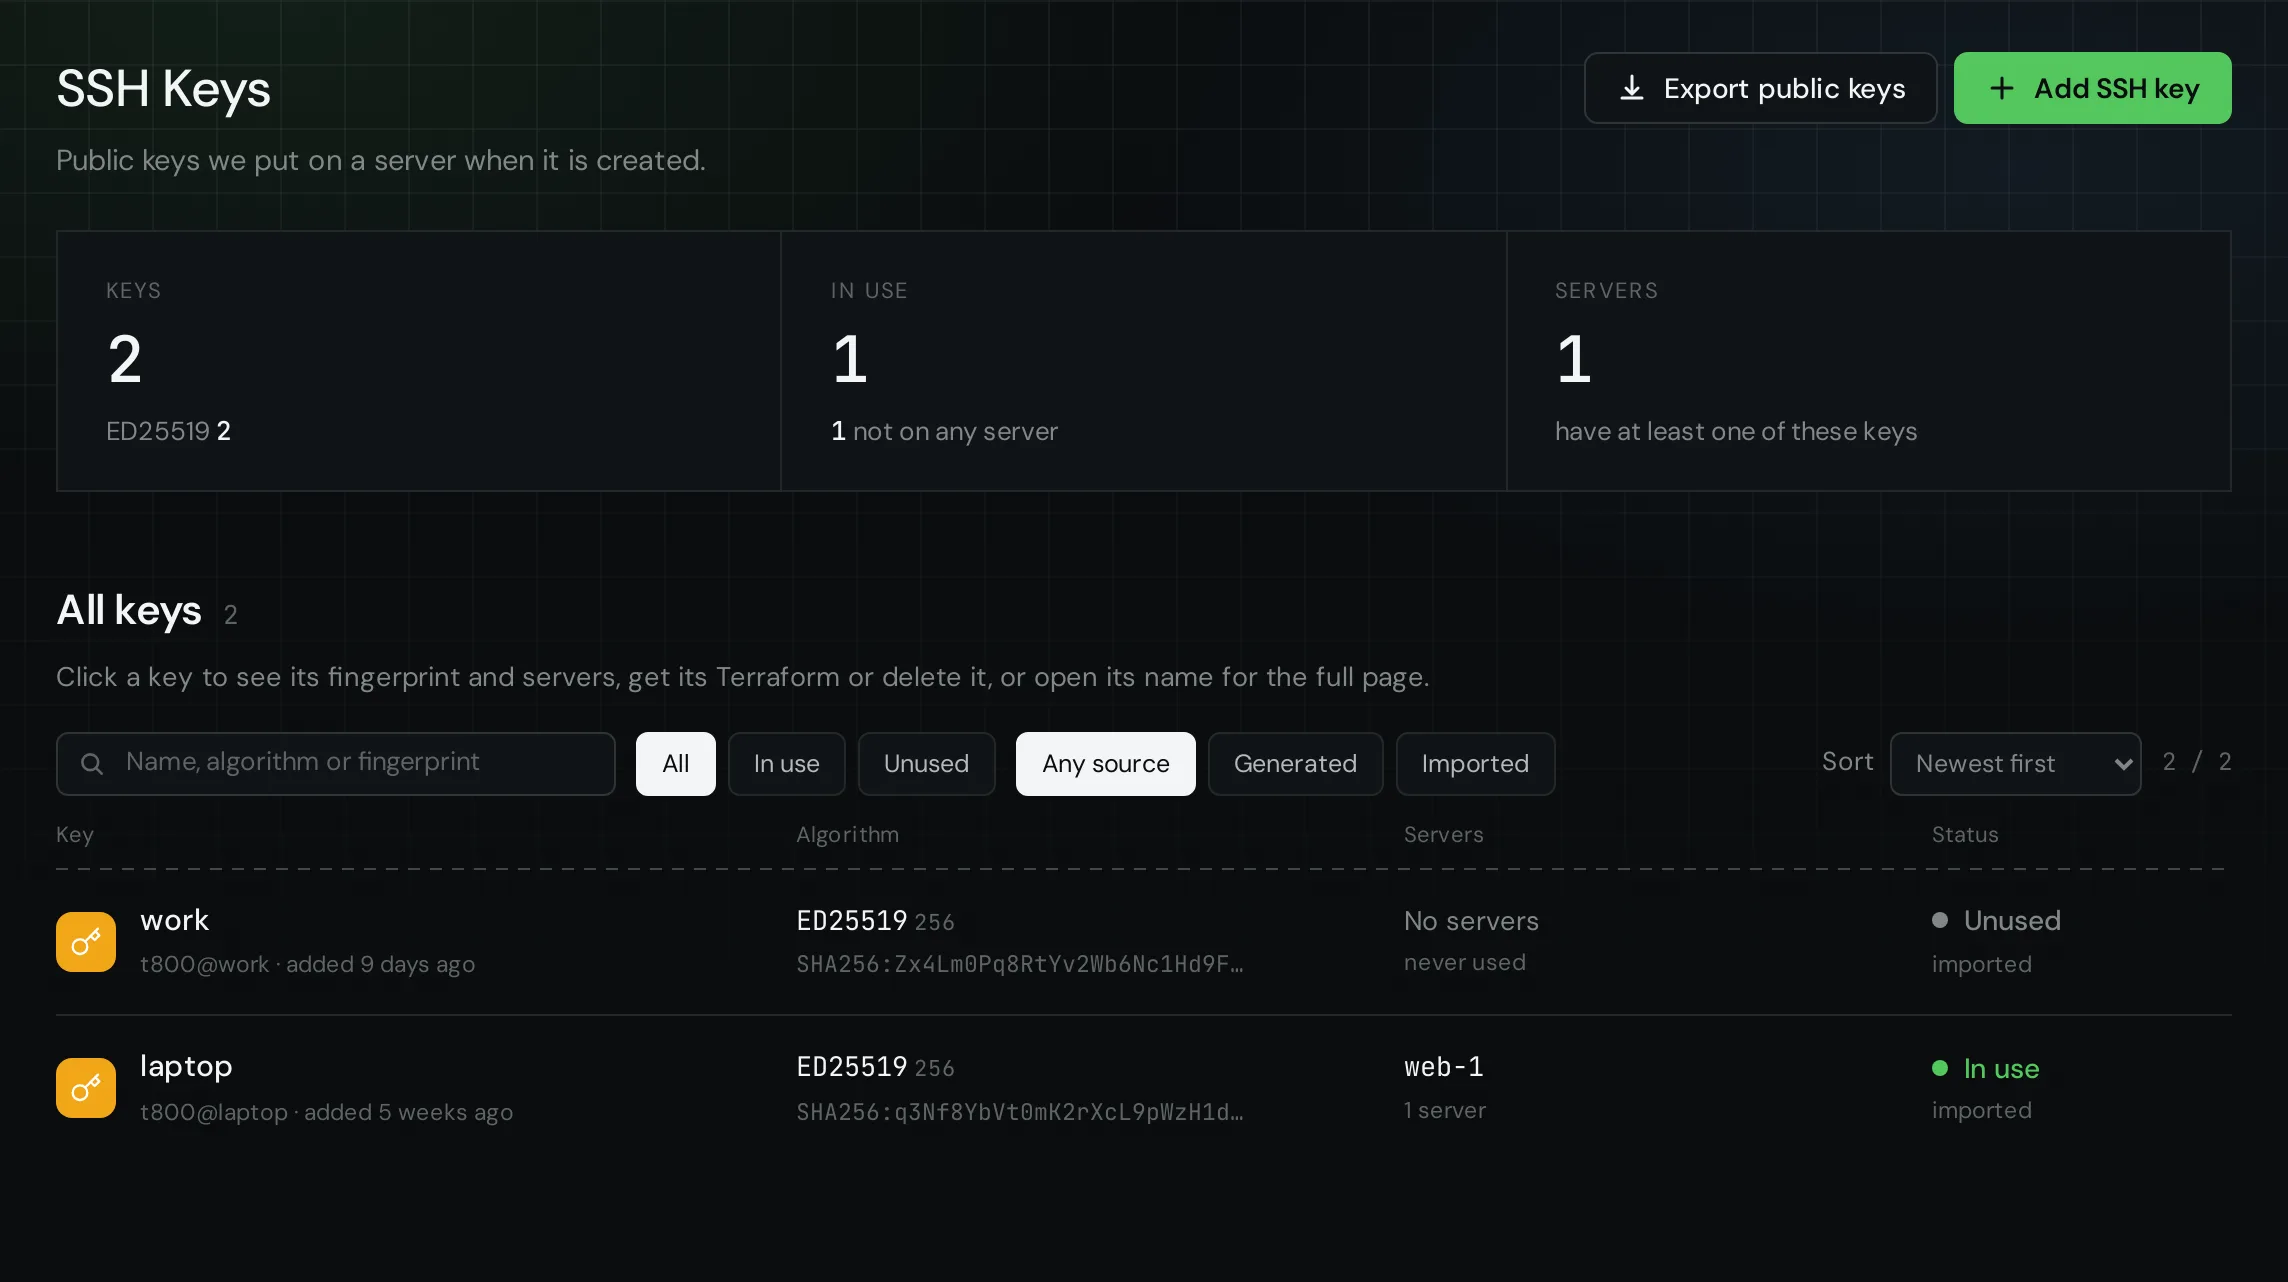
Task: Click fingerprint SHA256:q3Nf8YbVt0mK2rXcL9pWzH1d…
Action: pos(1020,1112)
